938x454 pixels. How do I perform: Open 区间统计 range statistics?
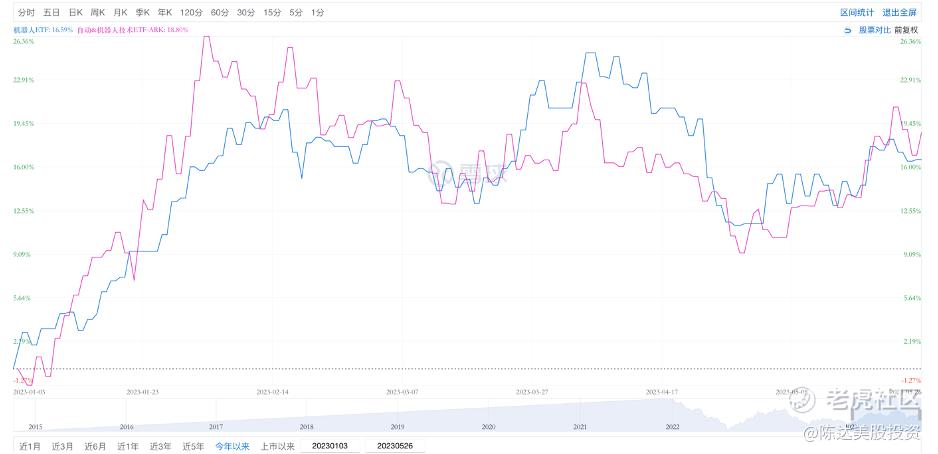click(857, 12)
